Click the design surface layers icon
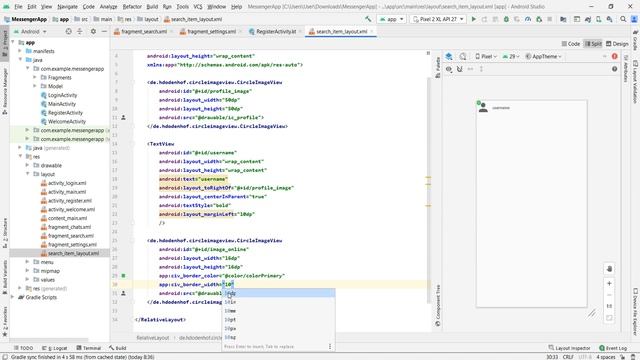This screenshot has height=360, width=640. click(x=449, y=56)
